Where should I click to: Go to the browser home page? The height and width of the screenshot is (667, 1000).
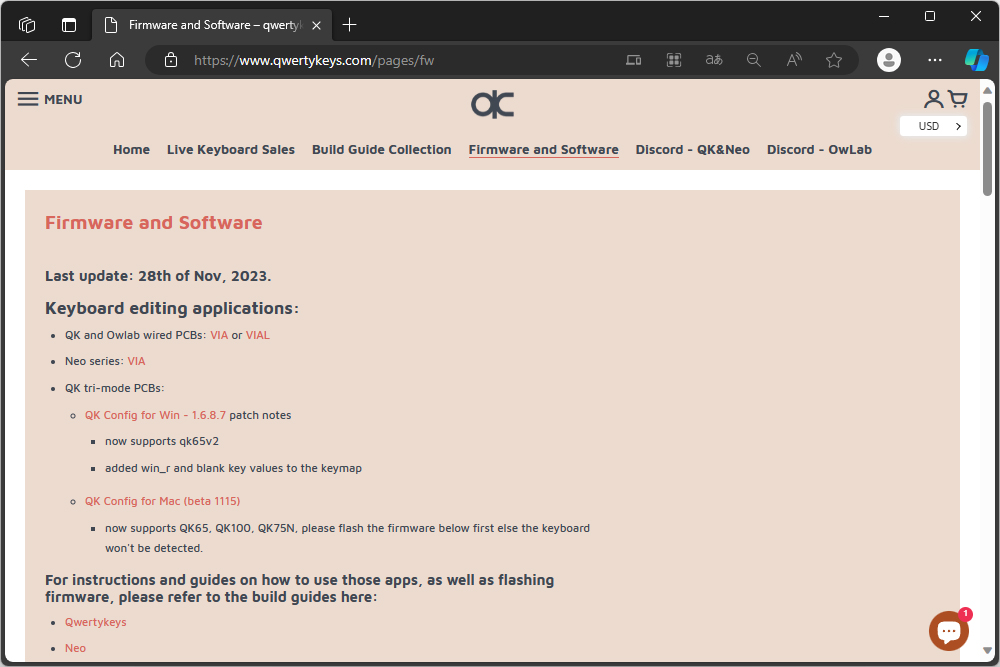tap(117, 60)
